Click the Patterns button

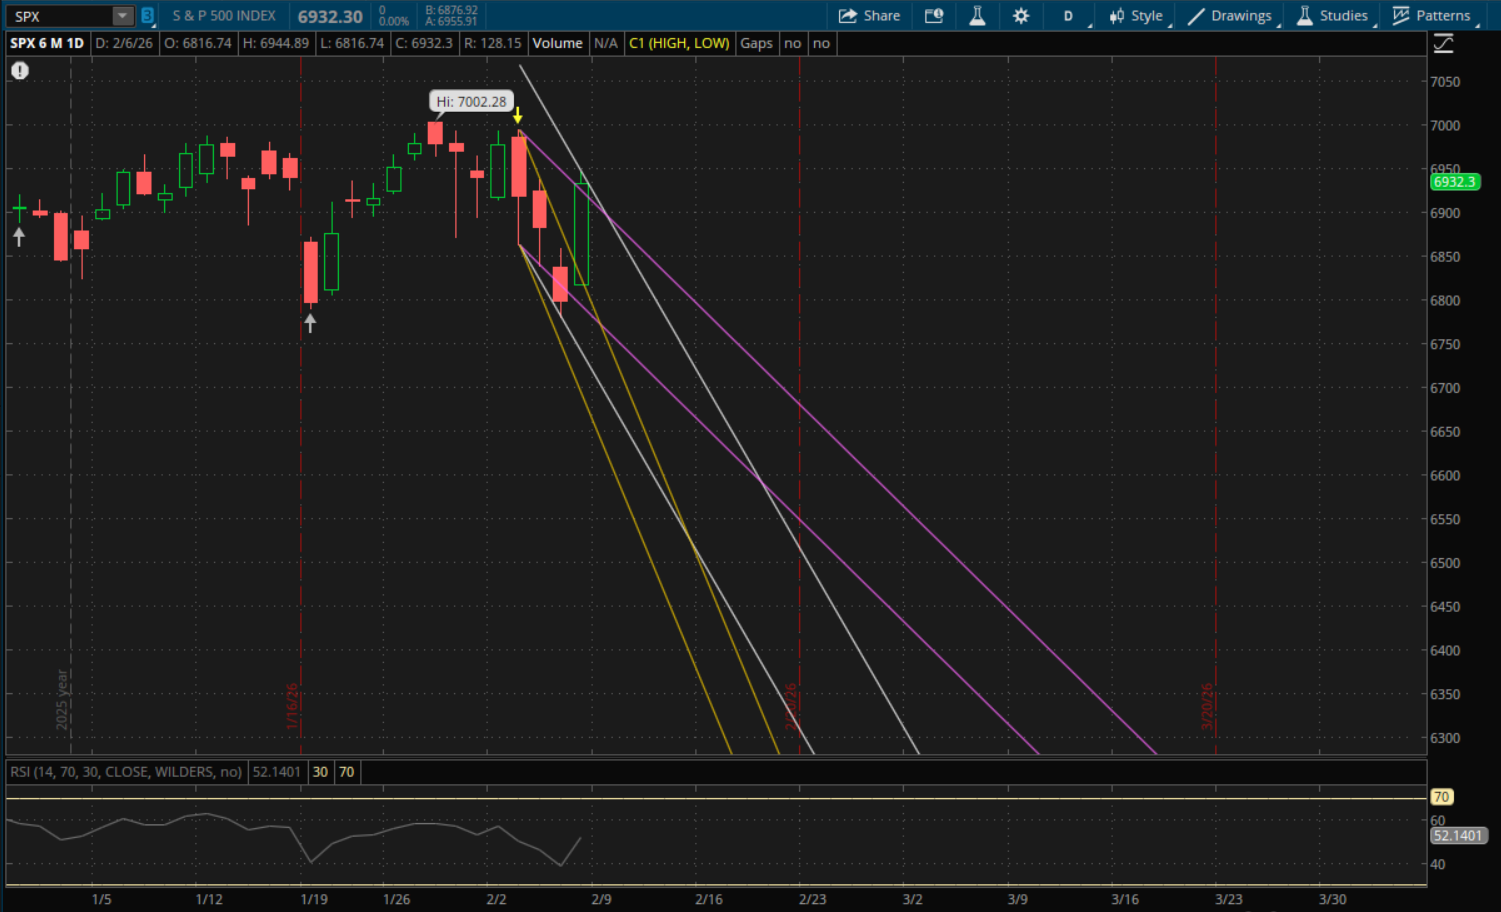point(1431,16)
